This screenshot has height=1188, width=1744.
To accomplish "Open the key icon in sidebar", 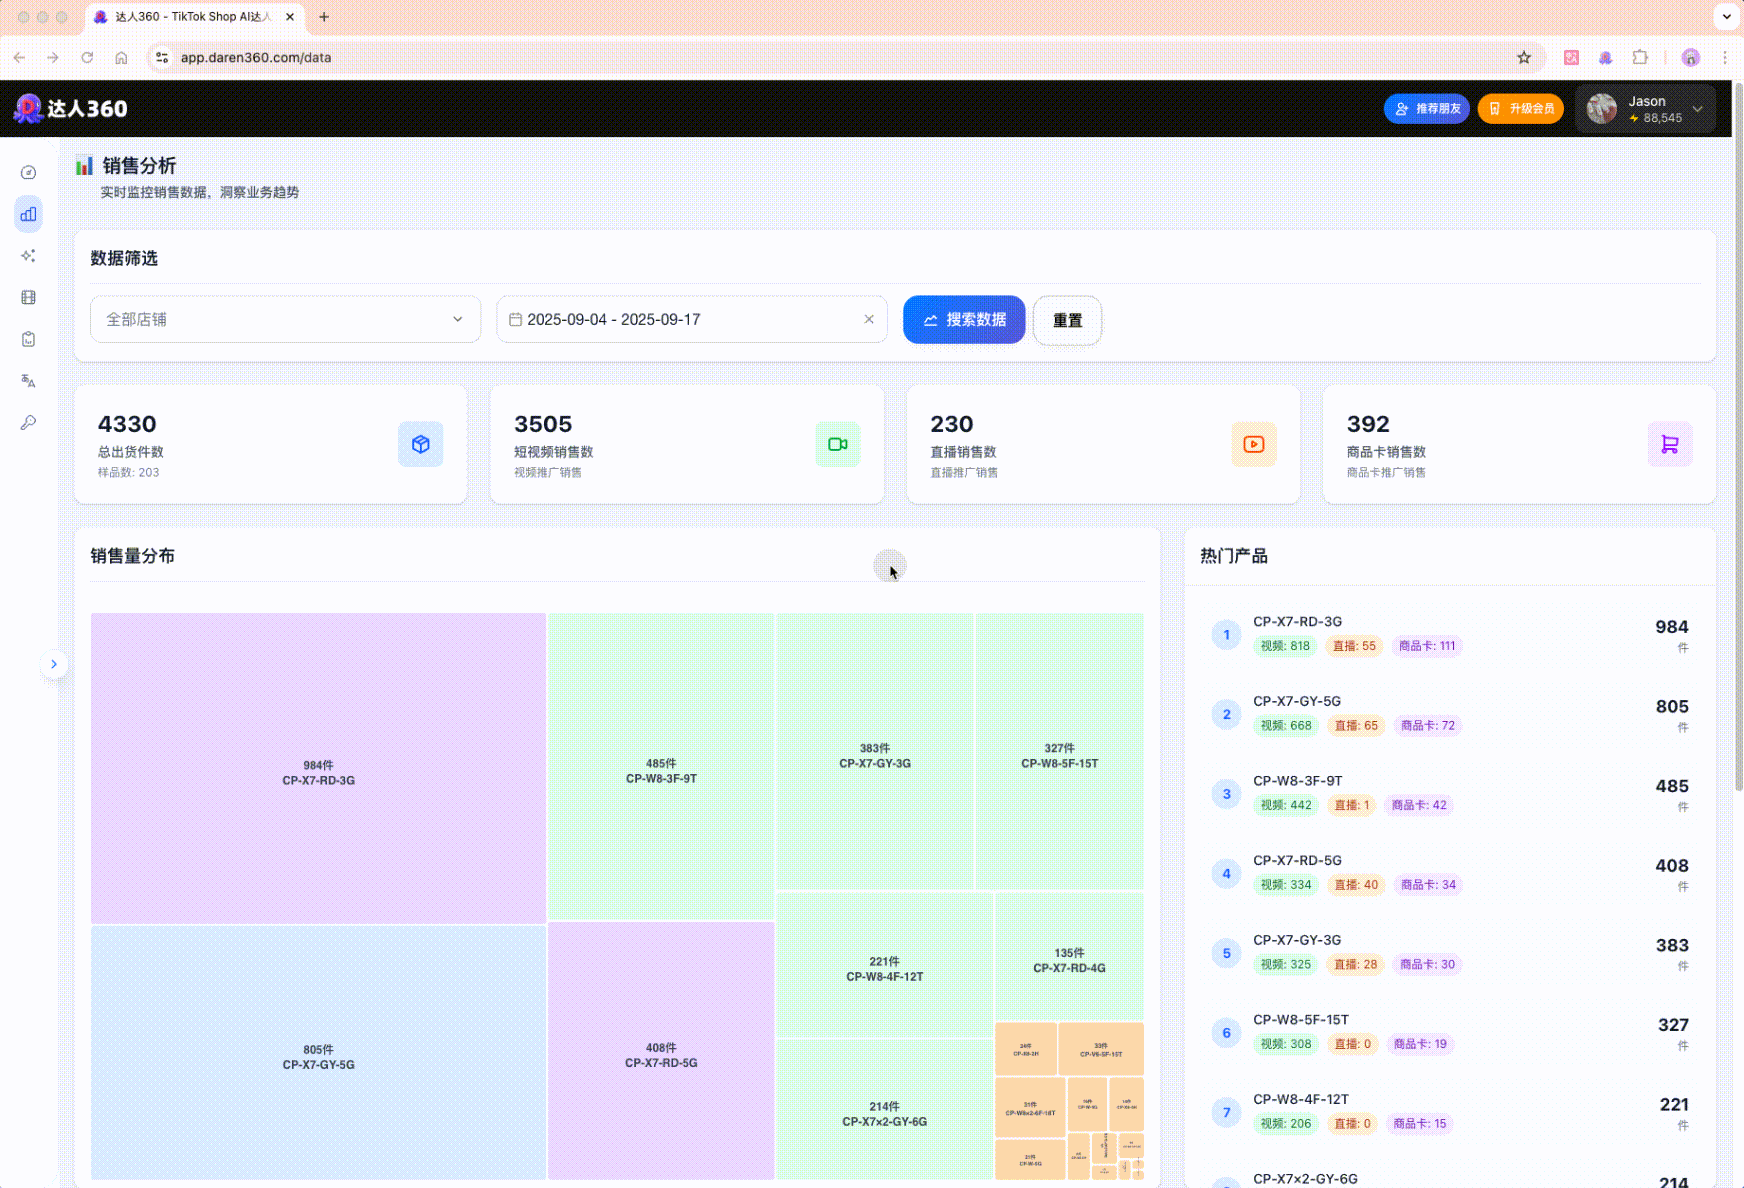I will (x=28, y=423).
